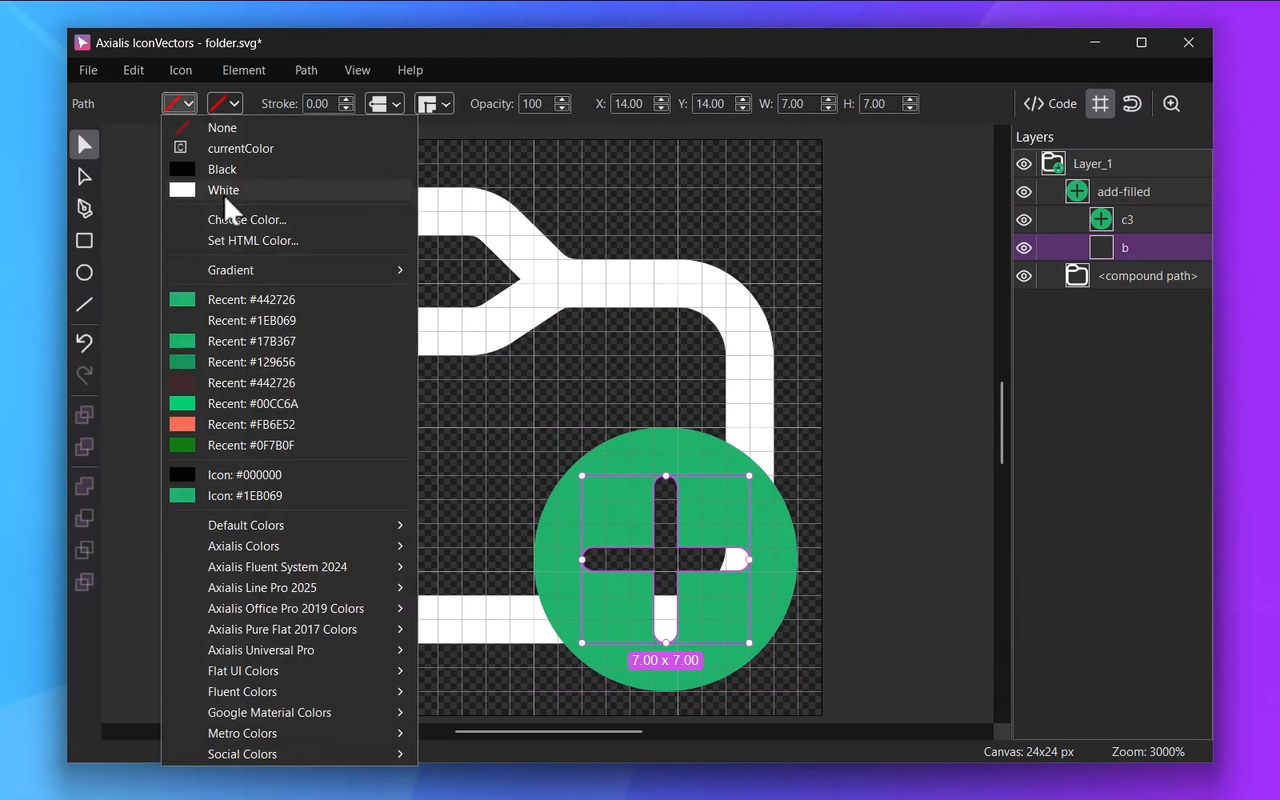Choose White from the fill menu

pos(224,190)
